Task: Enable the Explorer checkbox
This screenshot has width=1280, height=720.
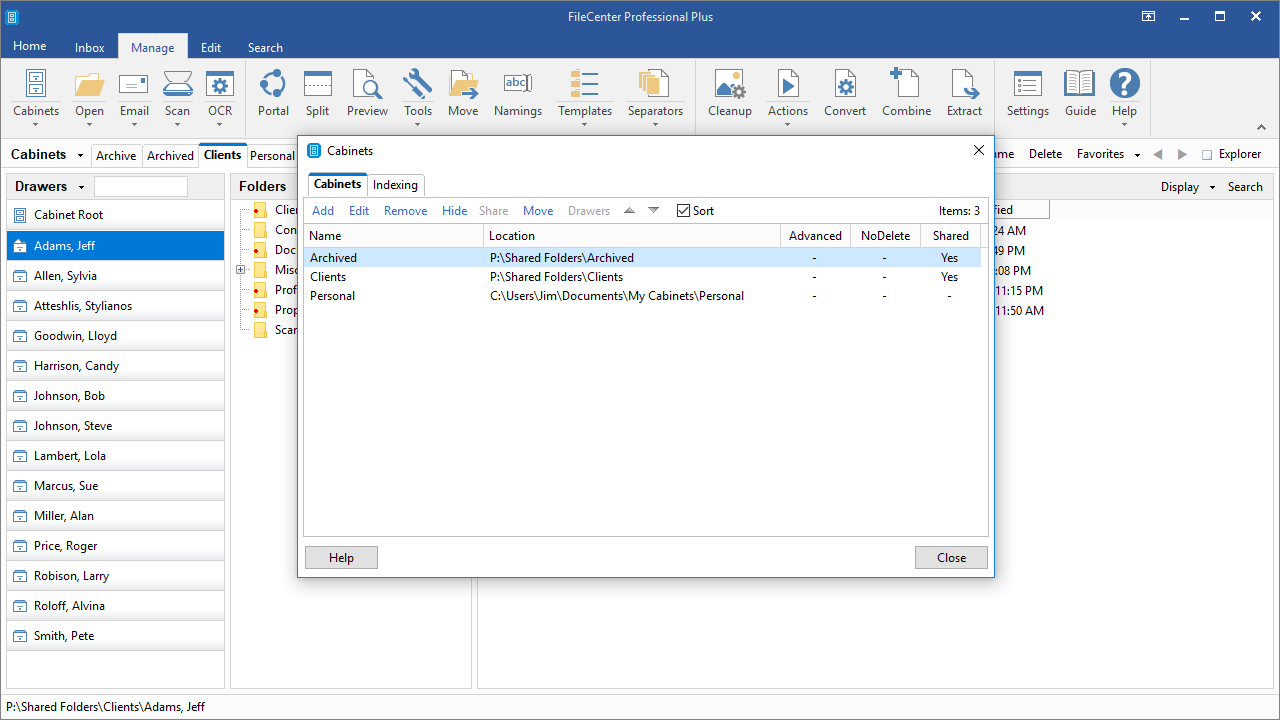Action: pos(1207,155)
